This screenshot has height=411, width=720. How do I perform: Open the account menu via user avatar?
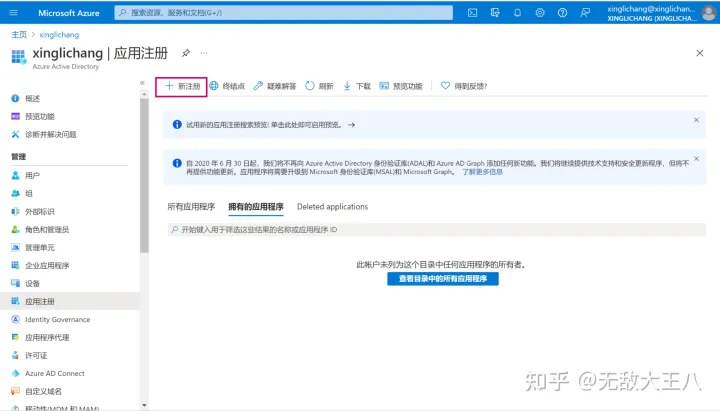[x=708, y=13]
